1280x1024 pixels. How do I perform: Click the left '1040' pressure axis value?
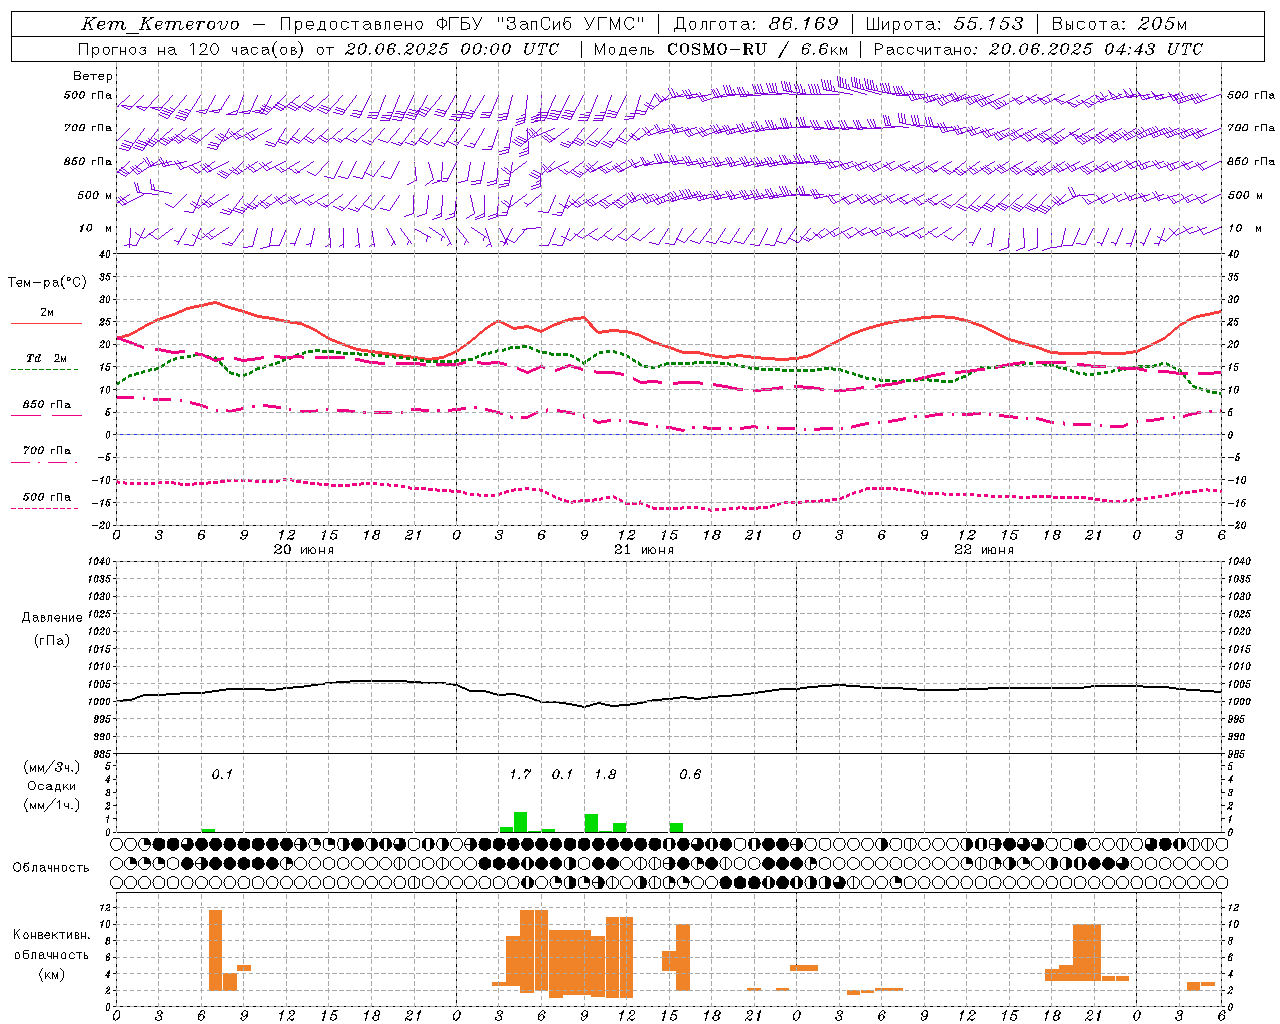[x=101, y=562]
